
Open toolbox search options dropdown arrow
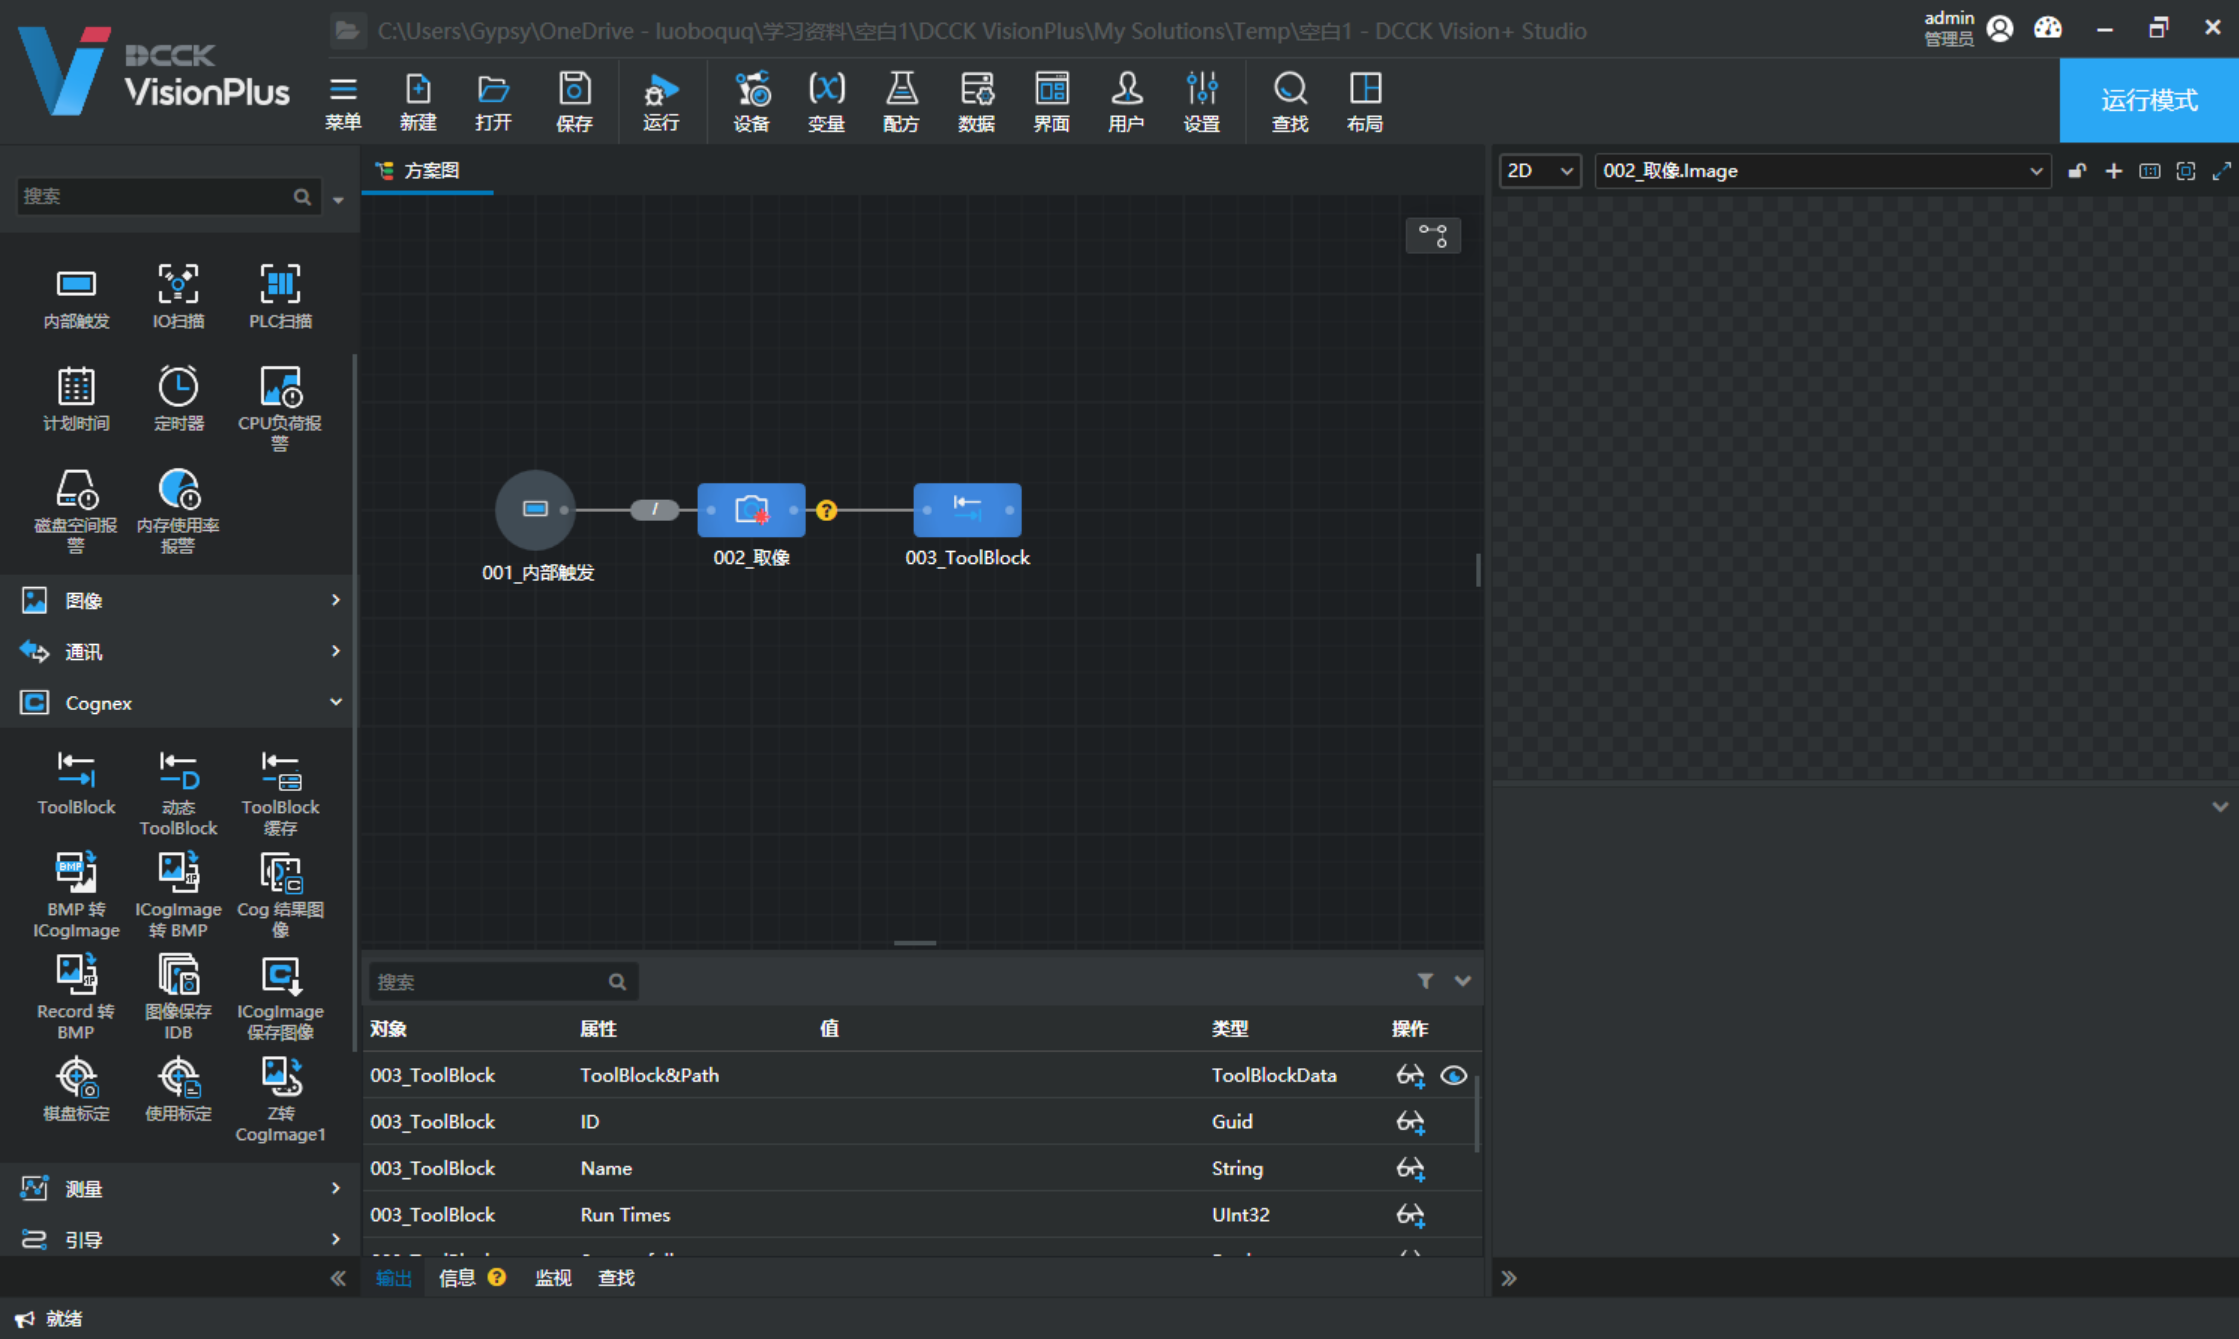point(339,199)
